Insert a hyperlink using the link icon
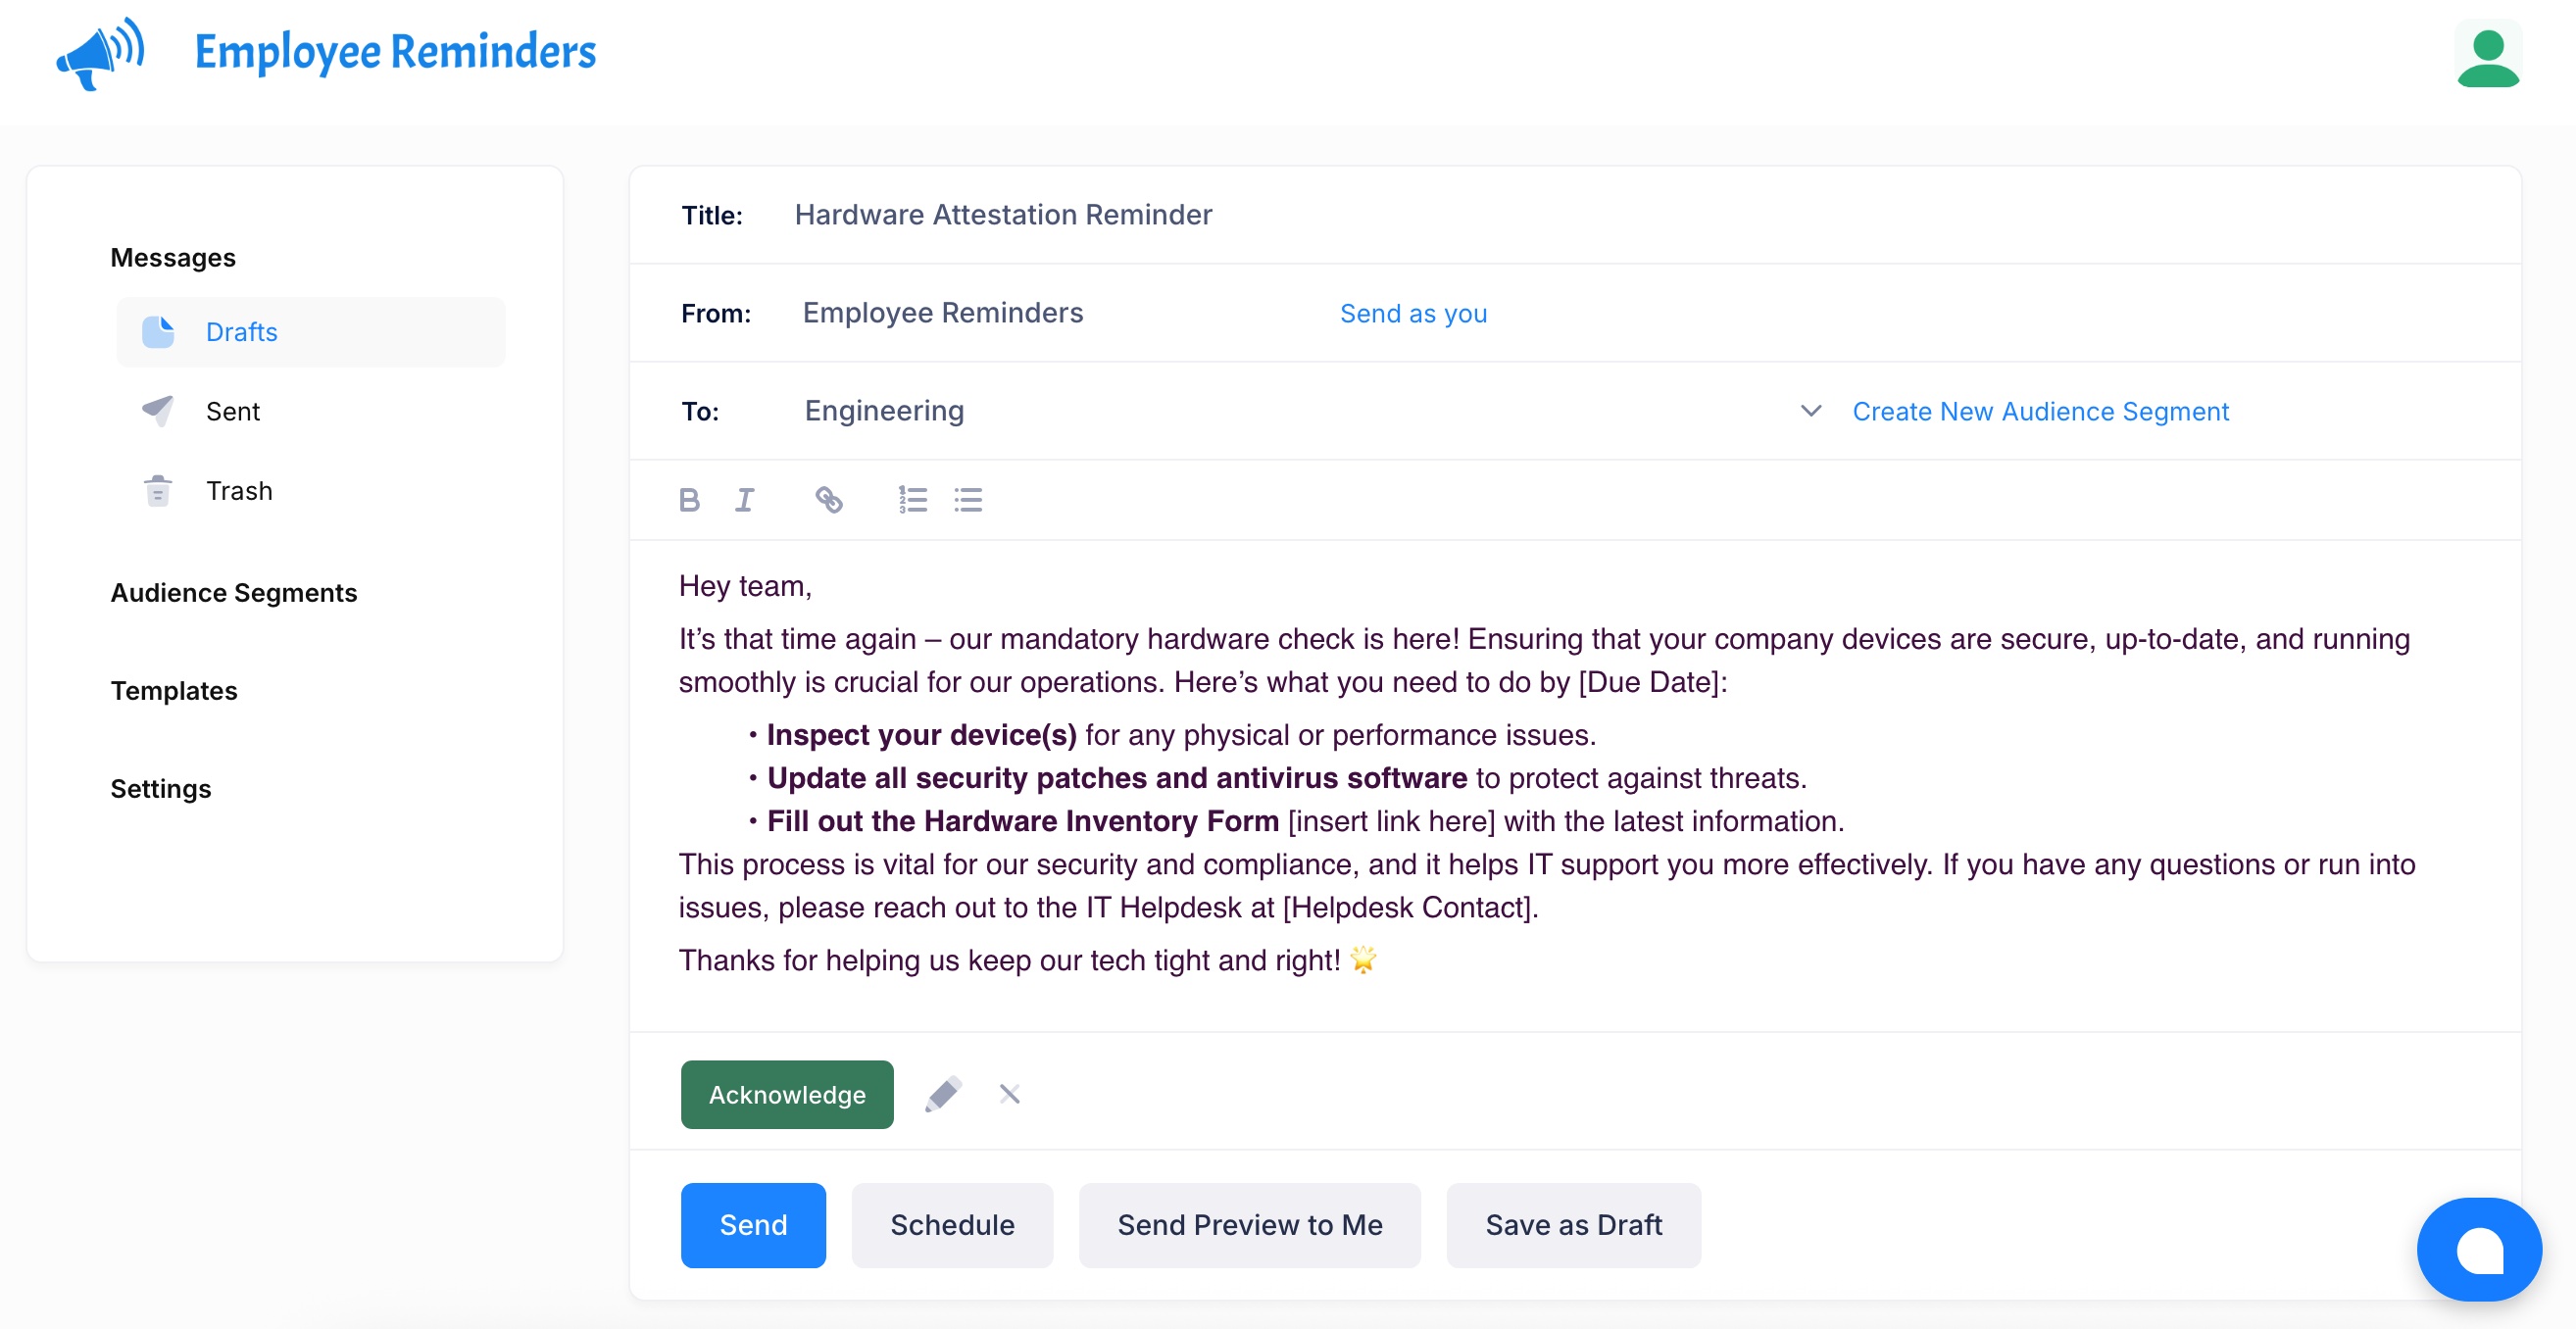The height and width of the screenshot is (1329, 2576). [828, 500]
